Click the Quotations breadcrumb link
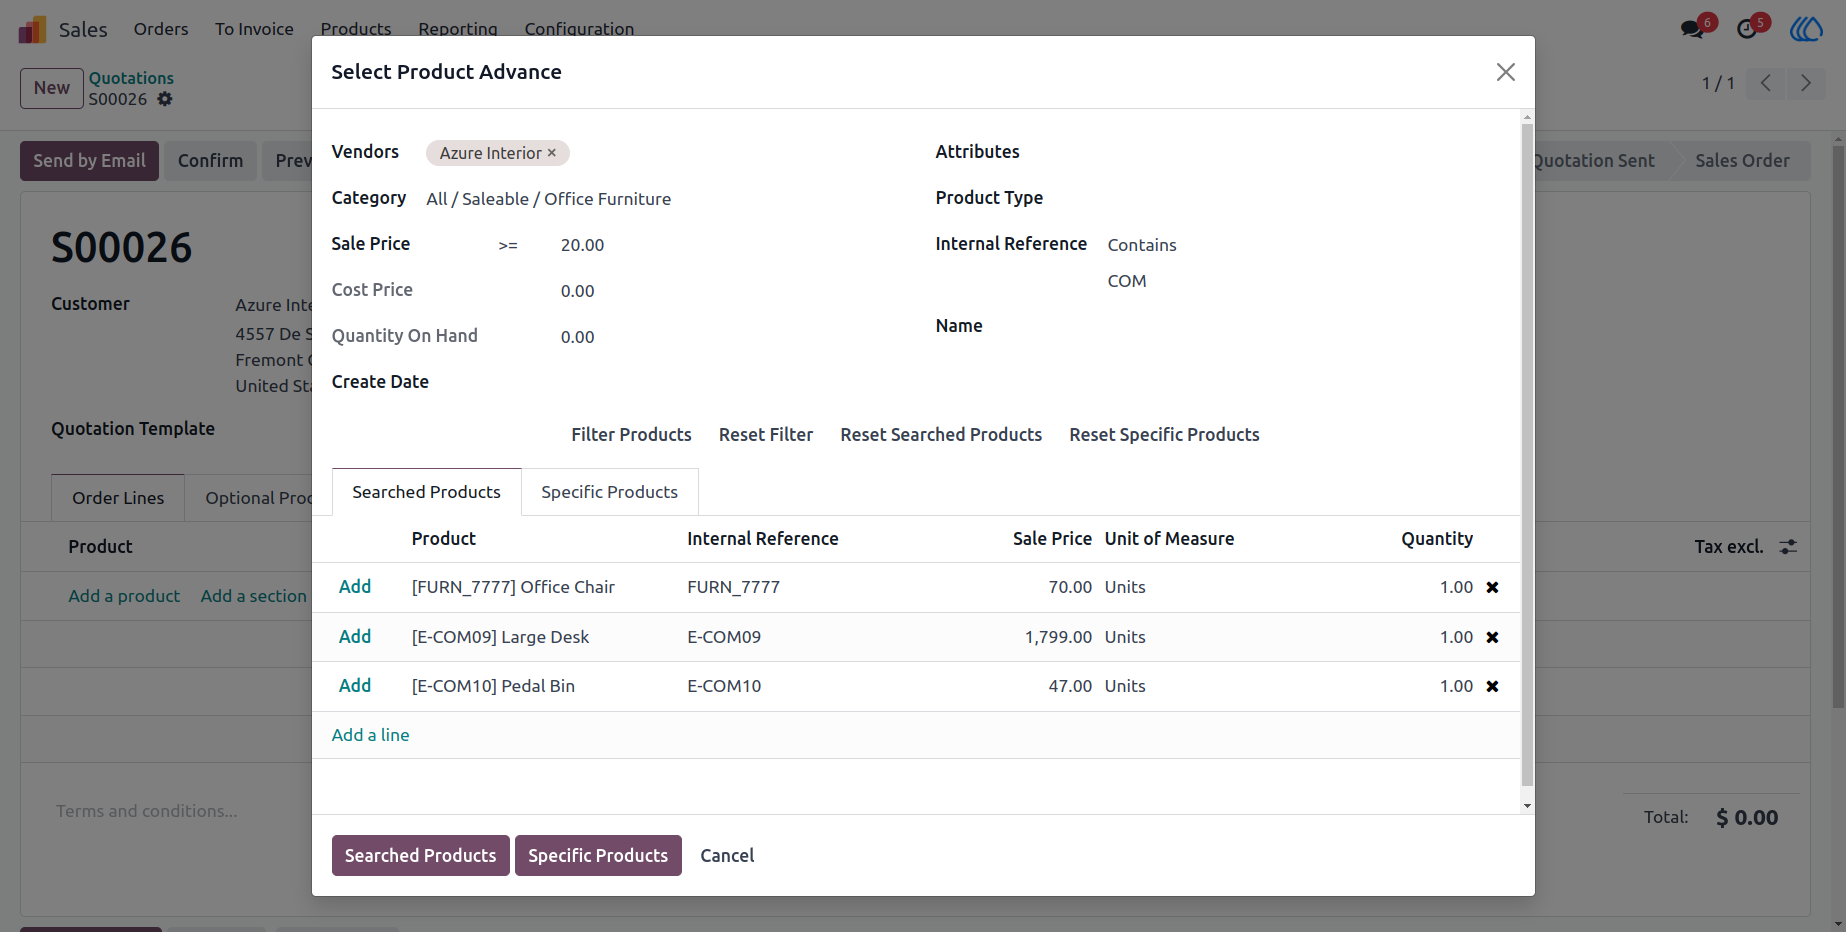1846x932 pixels. [x=131, y=78]
